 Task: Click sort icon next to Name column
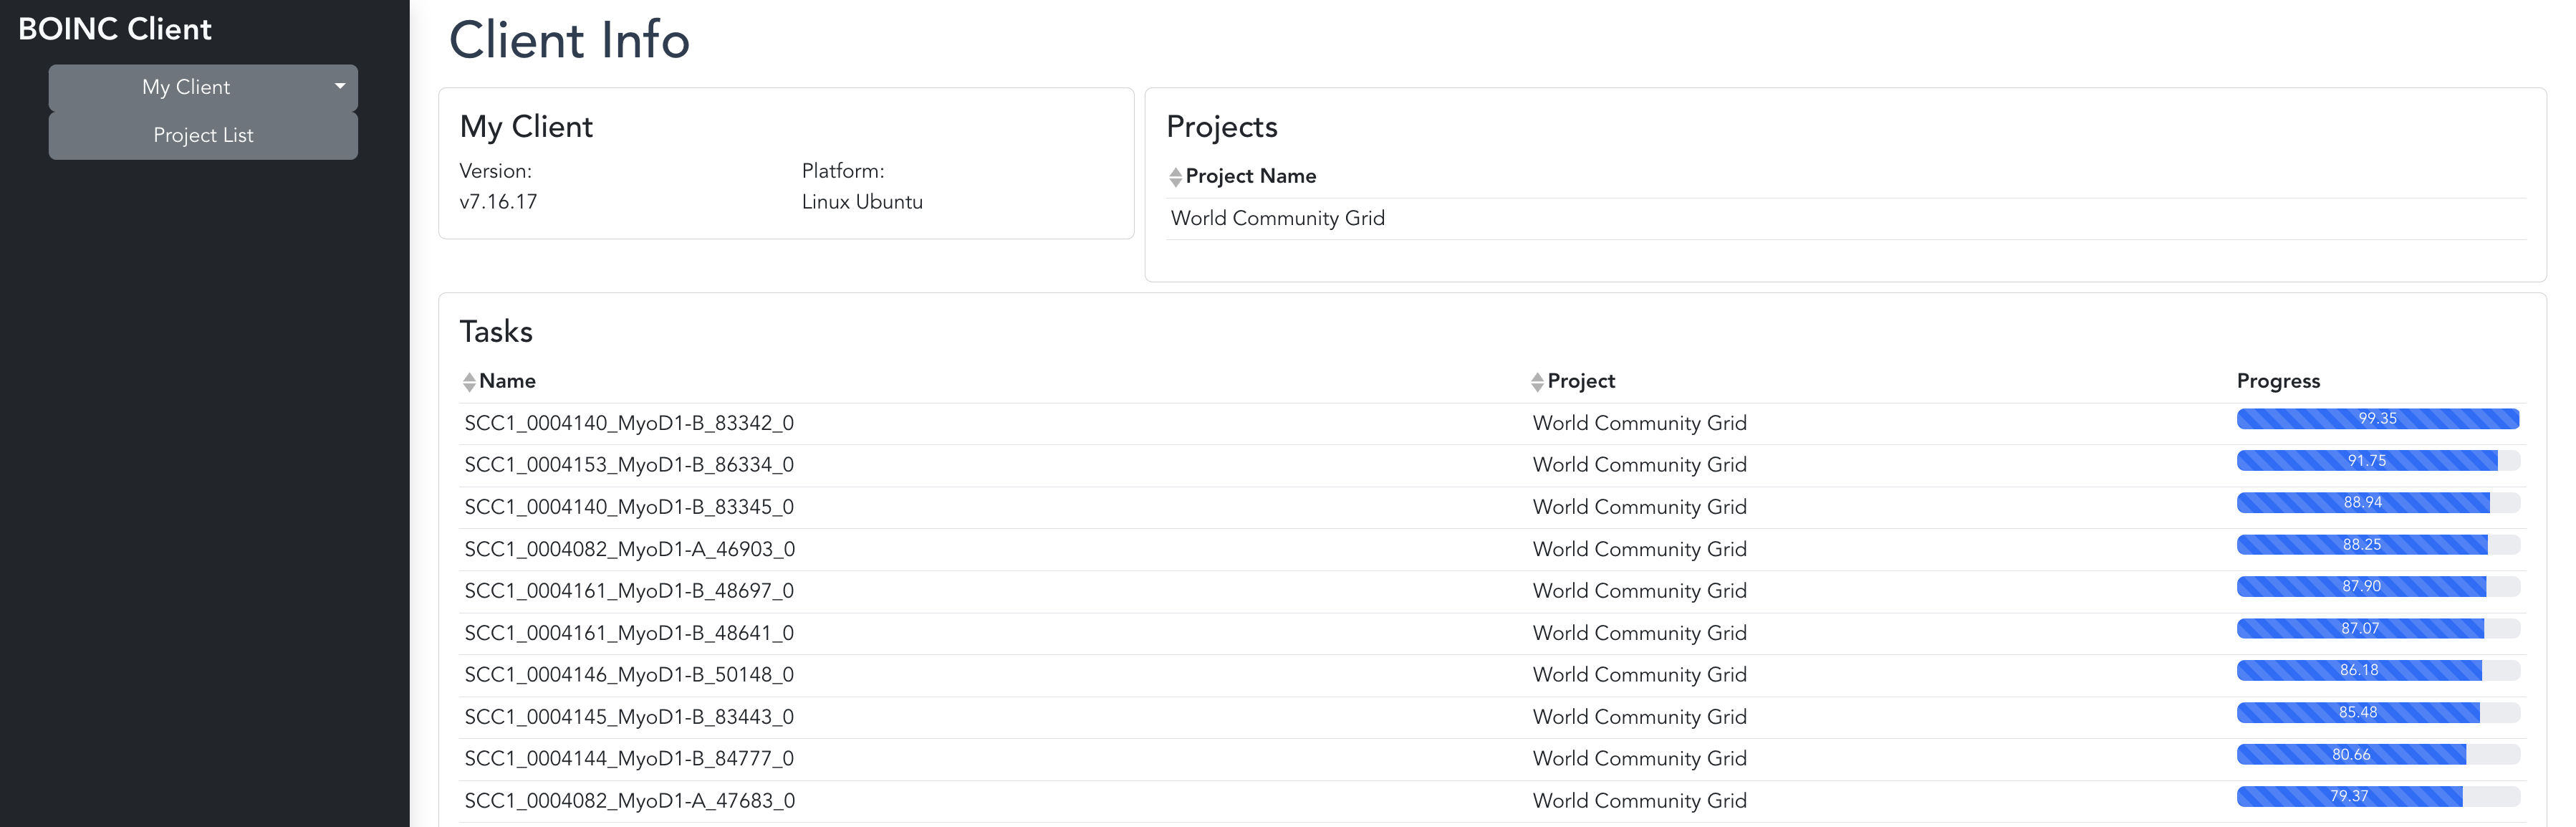tap(469, 382)
